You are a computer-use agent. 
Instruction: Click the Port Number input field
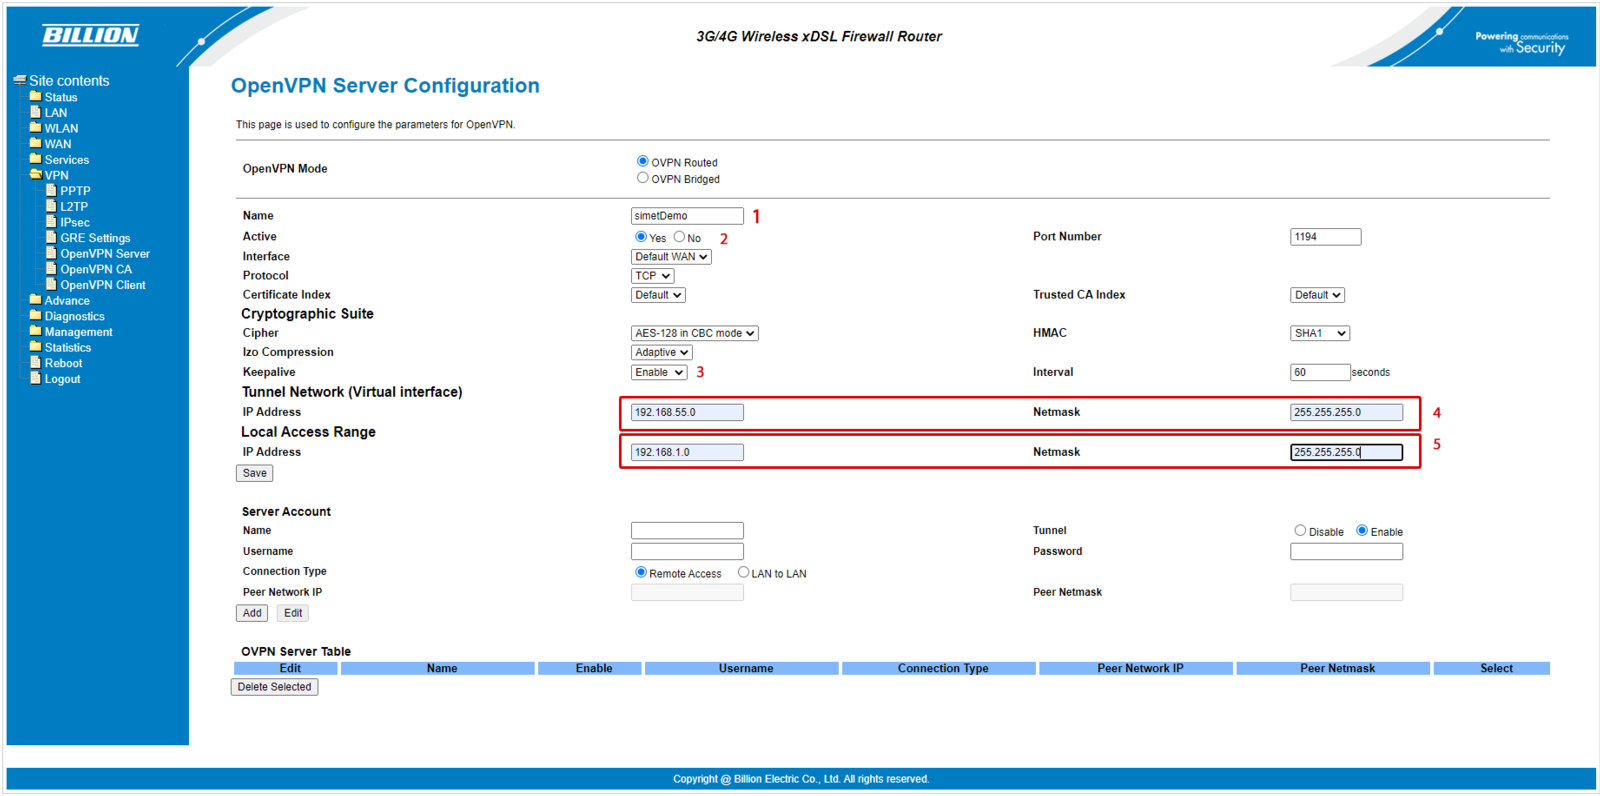click(x=1325, y=237)
